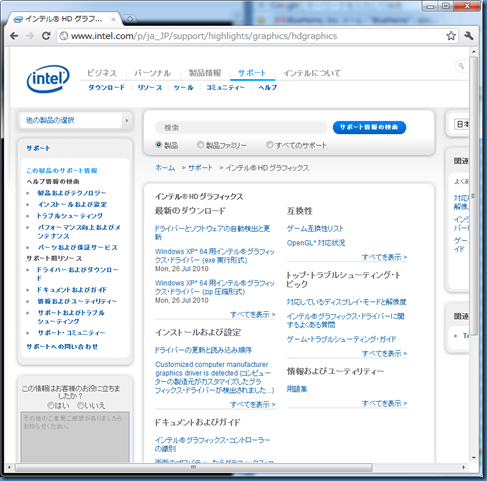487x481 pixels.
Task: Open the 製品情報 menu
Action: [x=205, y=73]
